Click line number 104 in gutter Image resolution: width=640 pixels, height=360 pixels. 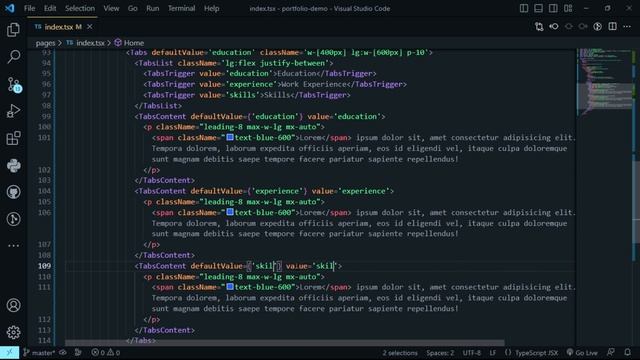tap(44, 191)
